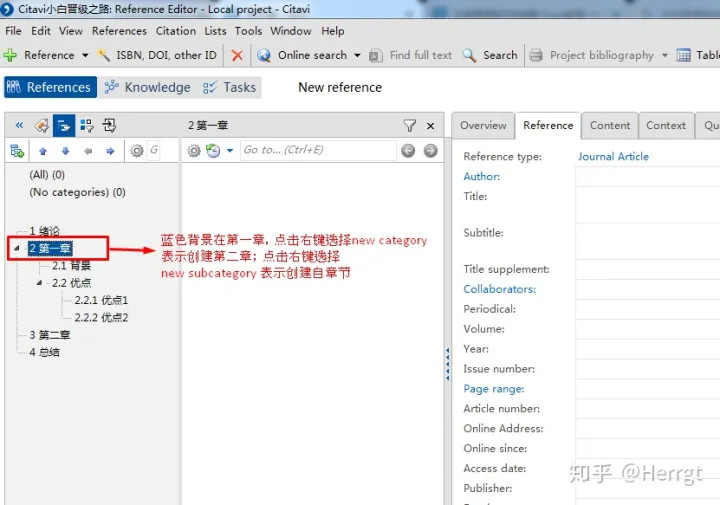Select (All) (0) in category list
Viewport: 720px width, 505px height.
(47, 175)
